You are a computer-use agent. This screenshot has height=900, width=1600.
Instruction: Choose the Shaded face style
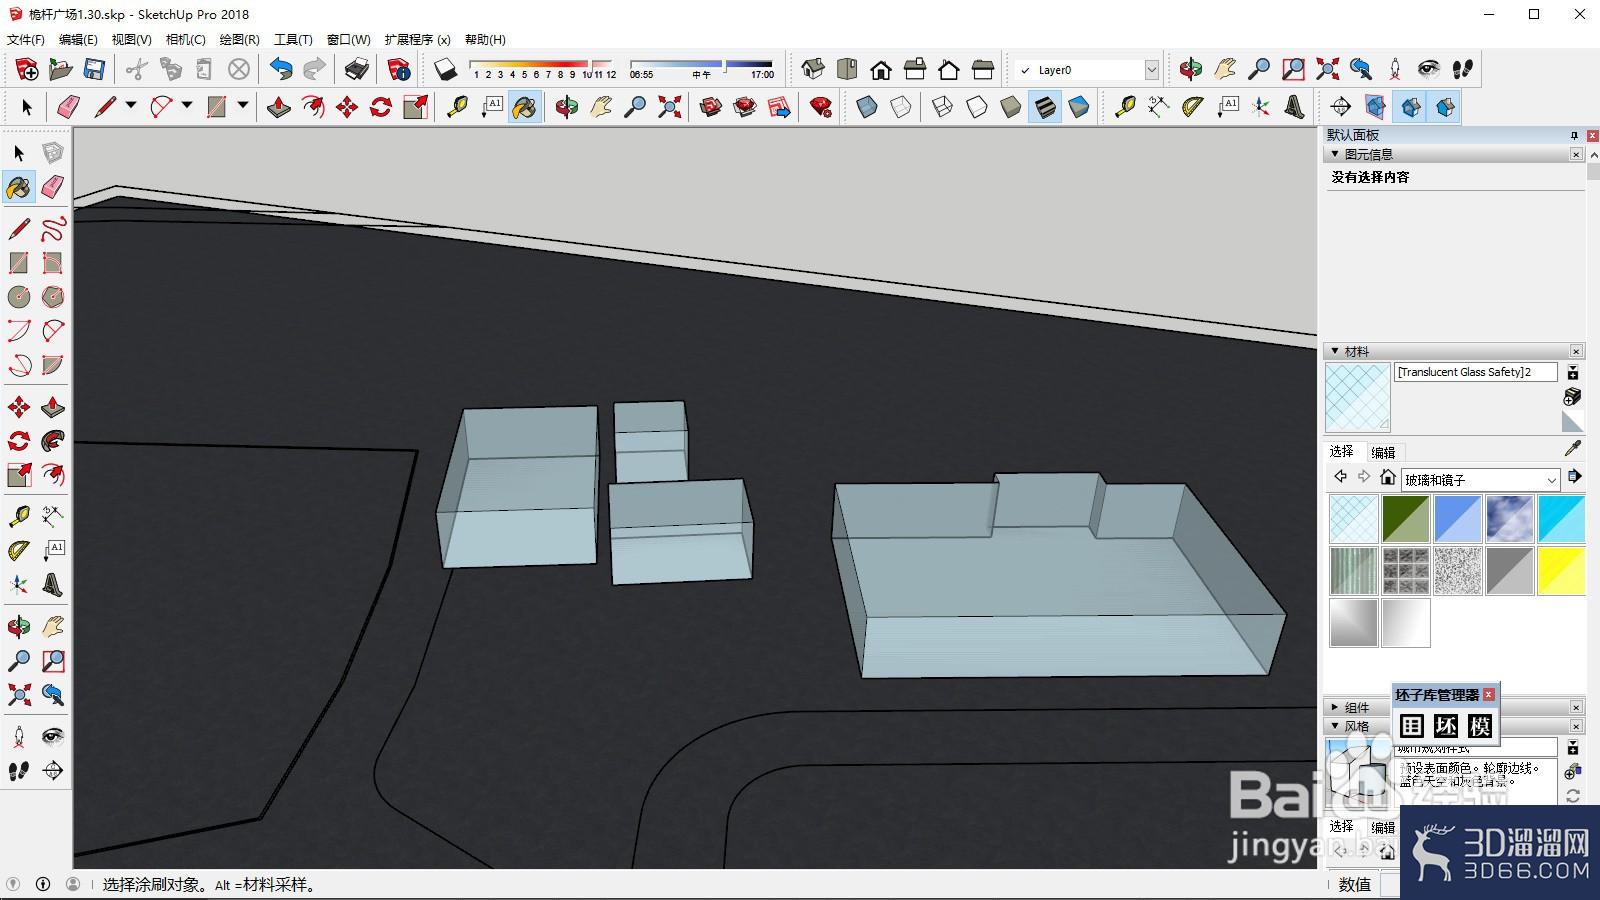tap(1010, 106)
